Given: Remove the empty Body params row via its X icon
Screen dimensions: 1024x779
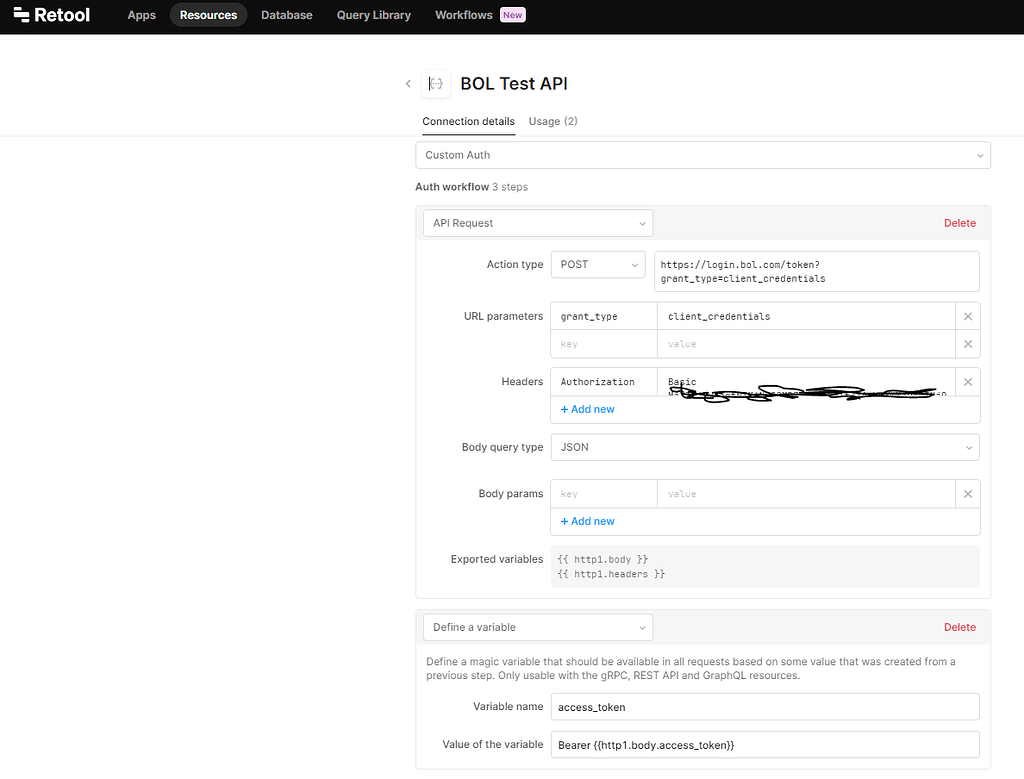Looking at the screenshot, I should [967, 493].
